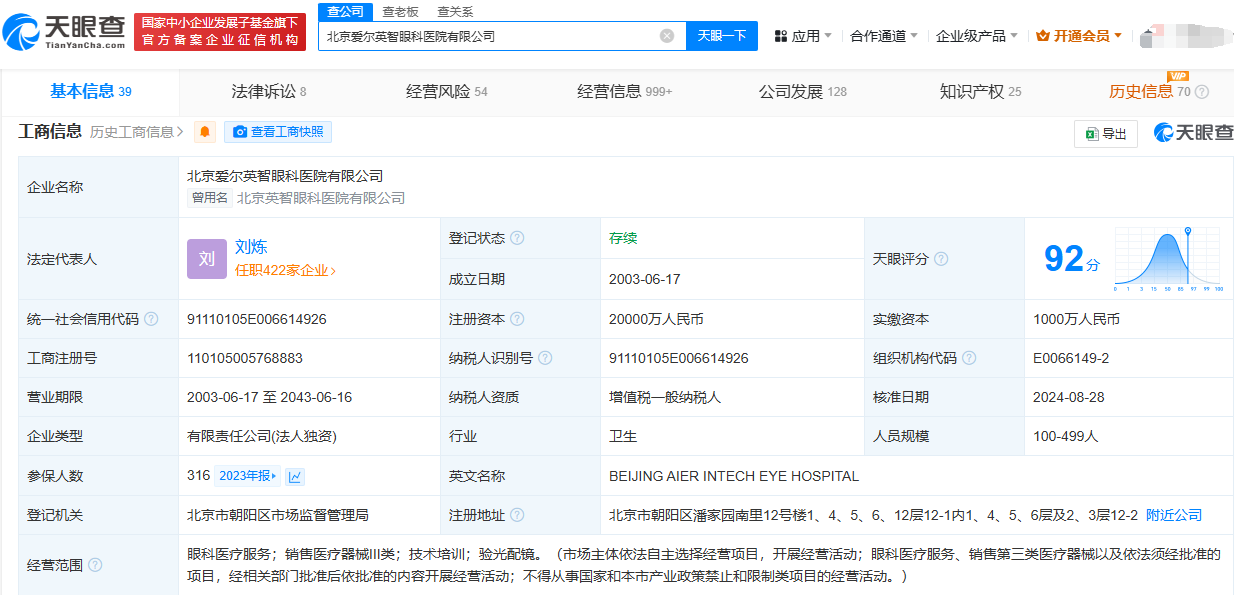Open the 开通会员 membership dropdown
The image size is (1234, 595).
coord(1079,36)
